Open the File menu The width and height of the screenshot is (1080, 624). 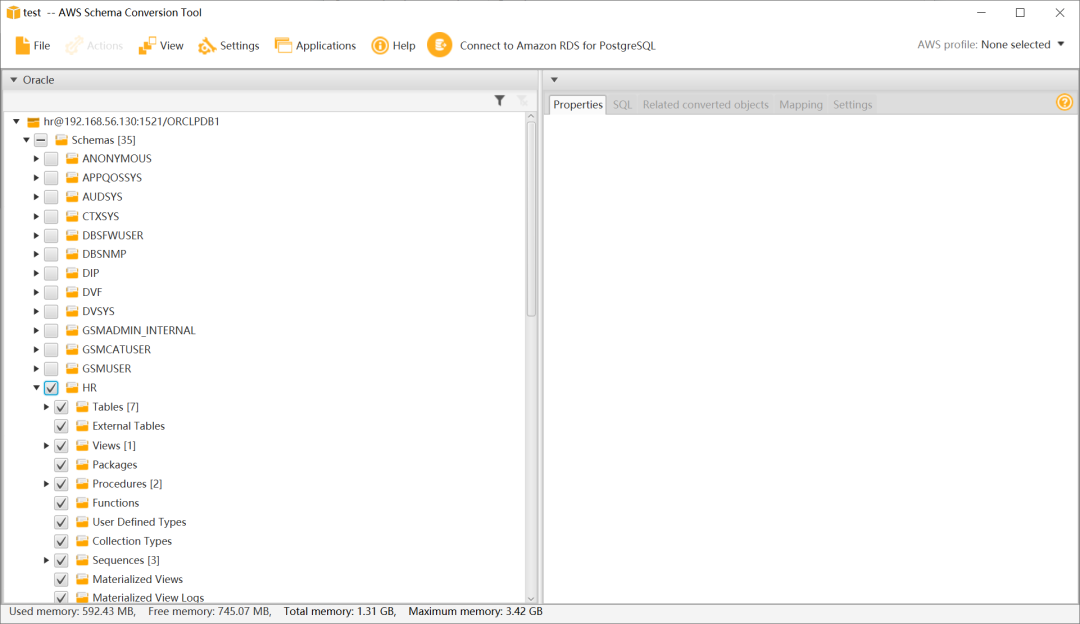point(42,46)
